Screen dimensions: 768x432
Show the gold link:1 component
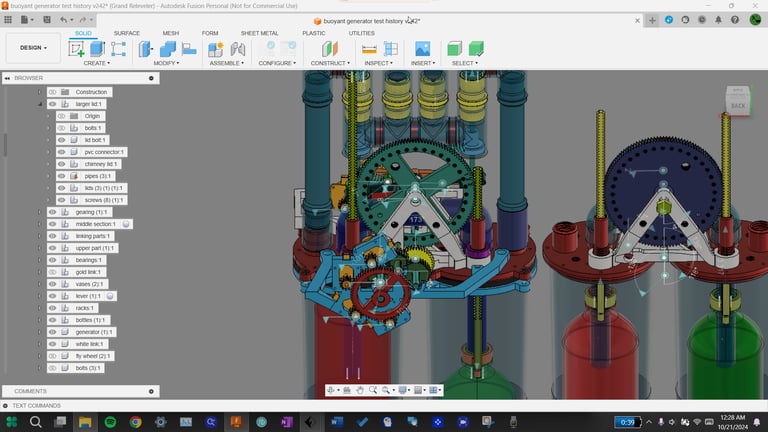coord(52,272)
